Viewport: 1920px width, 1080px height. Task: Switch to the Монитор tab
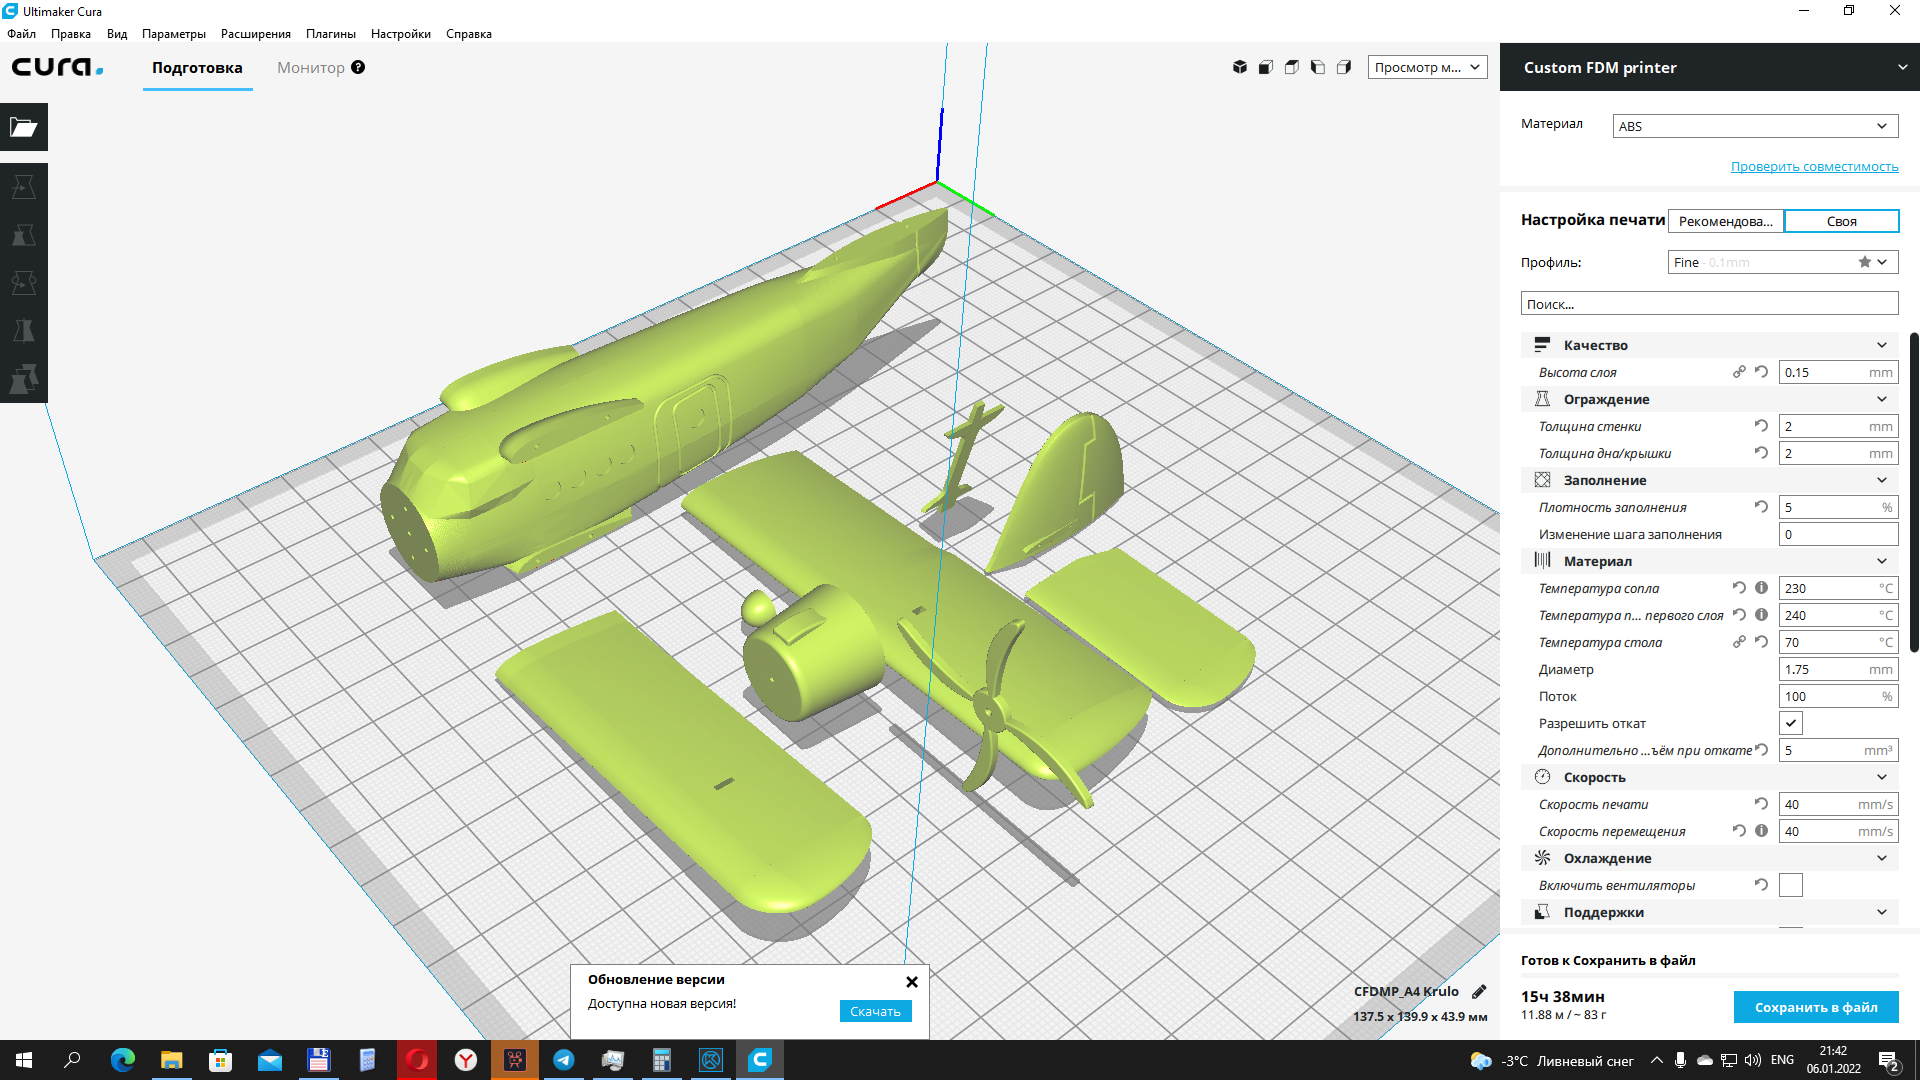click(x=311, y=68)
